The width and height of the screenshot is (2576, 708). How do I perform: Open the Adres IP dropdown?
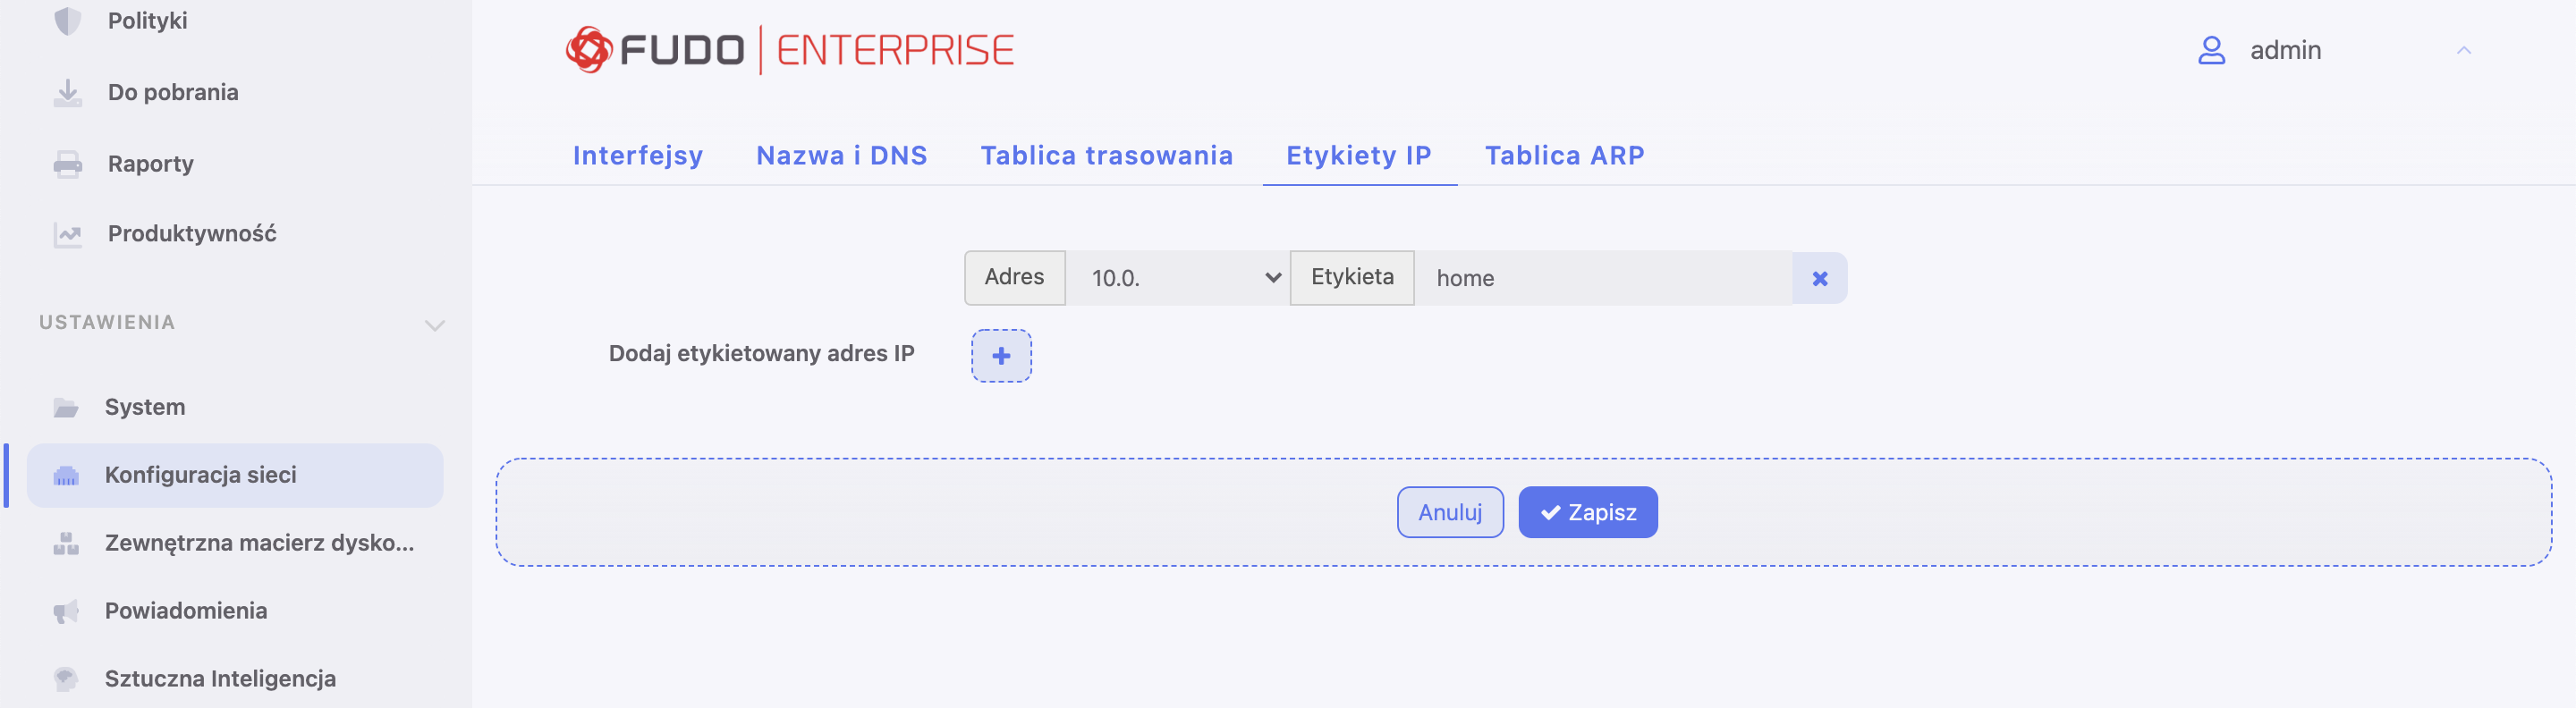1178,278
